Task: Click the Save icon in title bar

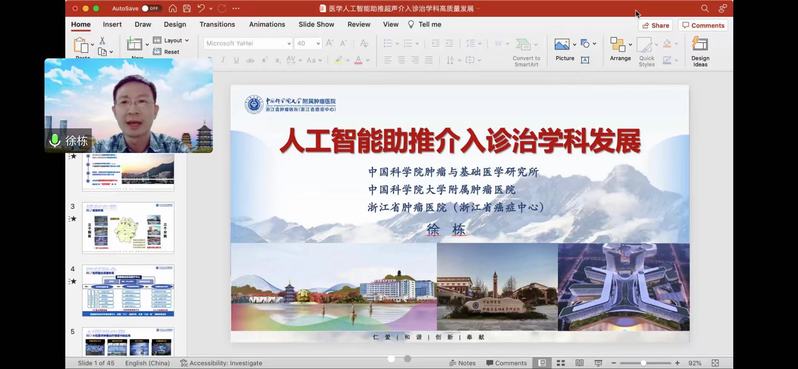Action: [187, 8]
